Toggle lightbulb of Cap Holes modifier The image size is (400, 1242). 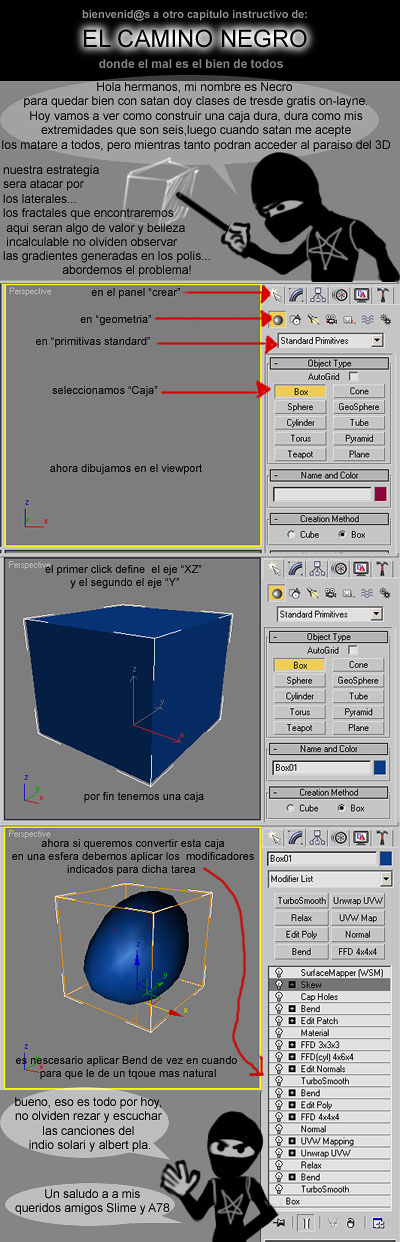(x=278, y=997)
